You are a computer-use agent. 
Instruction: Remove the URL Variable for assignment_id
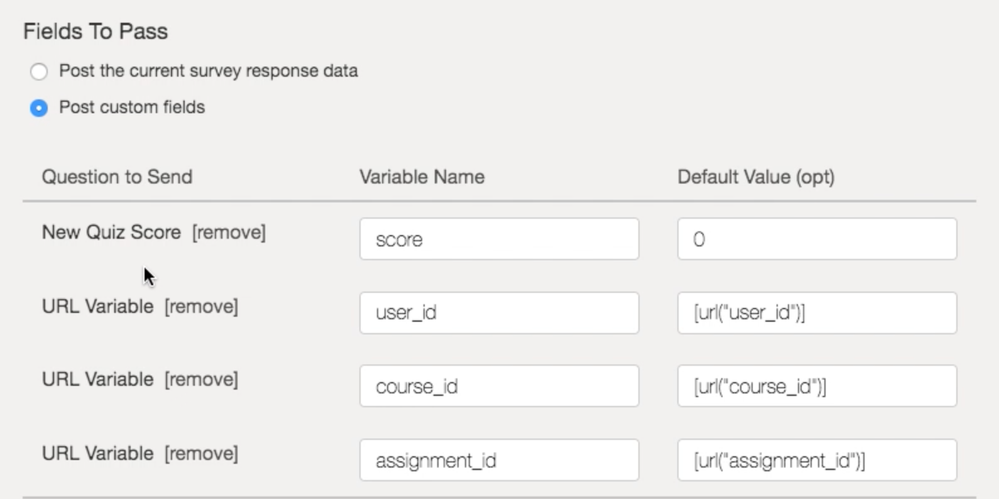(x=201, y=453)
